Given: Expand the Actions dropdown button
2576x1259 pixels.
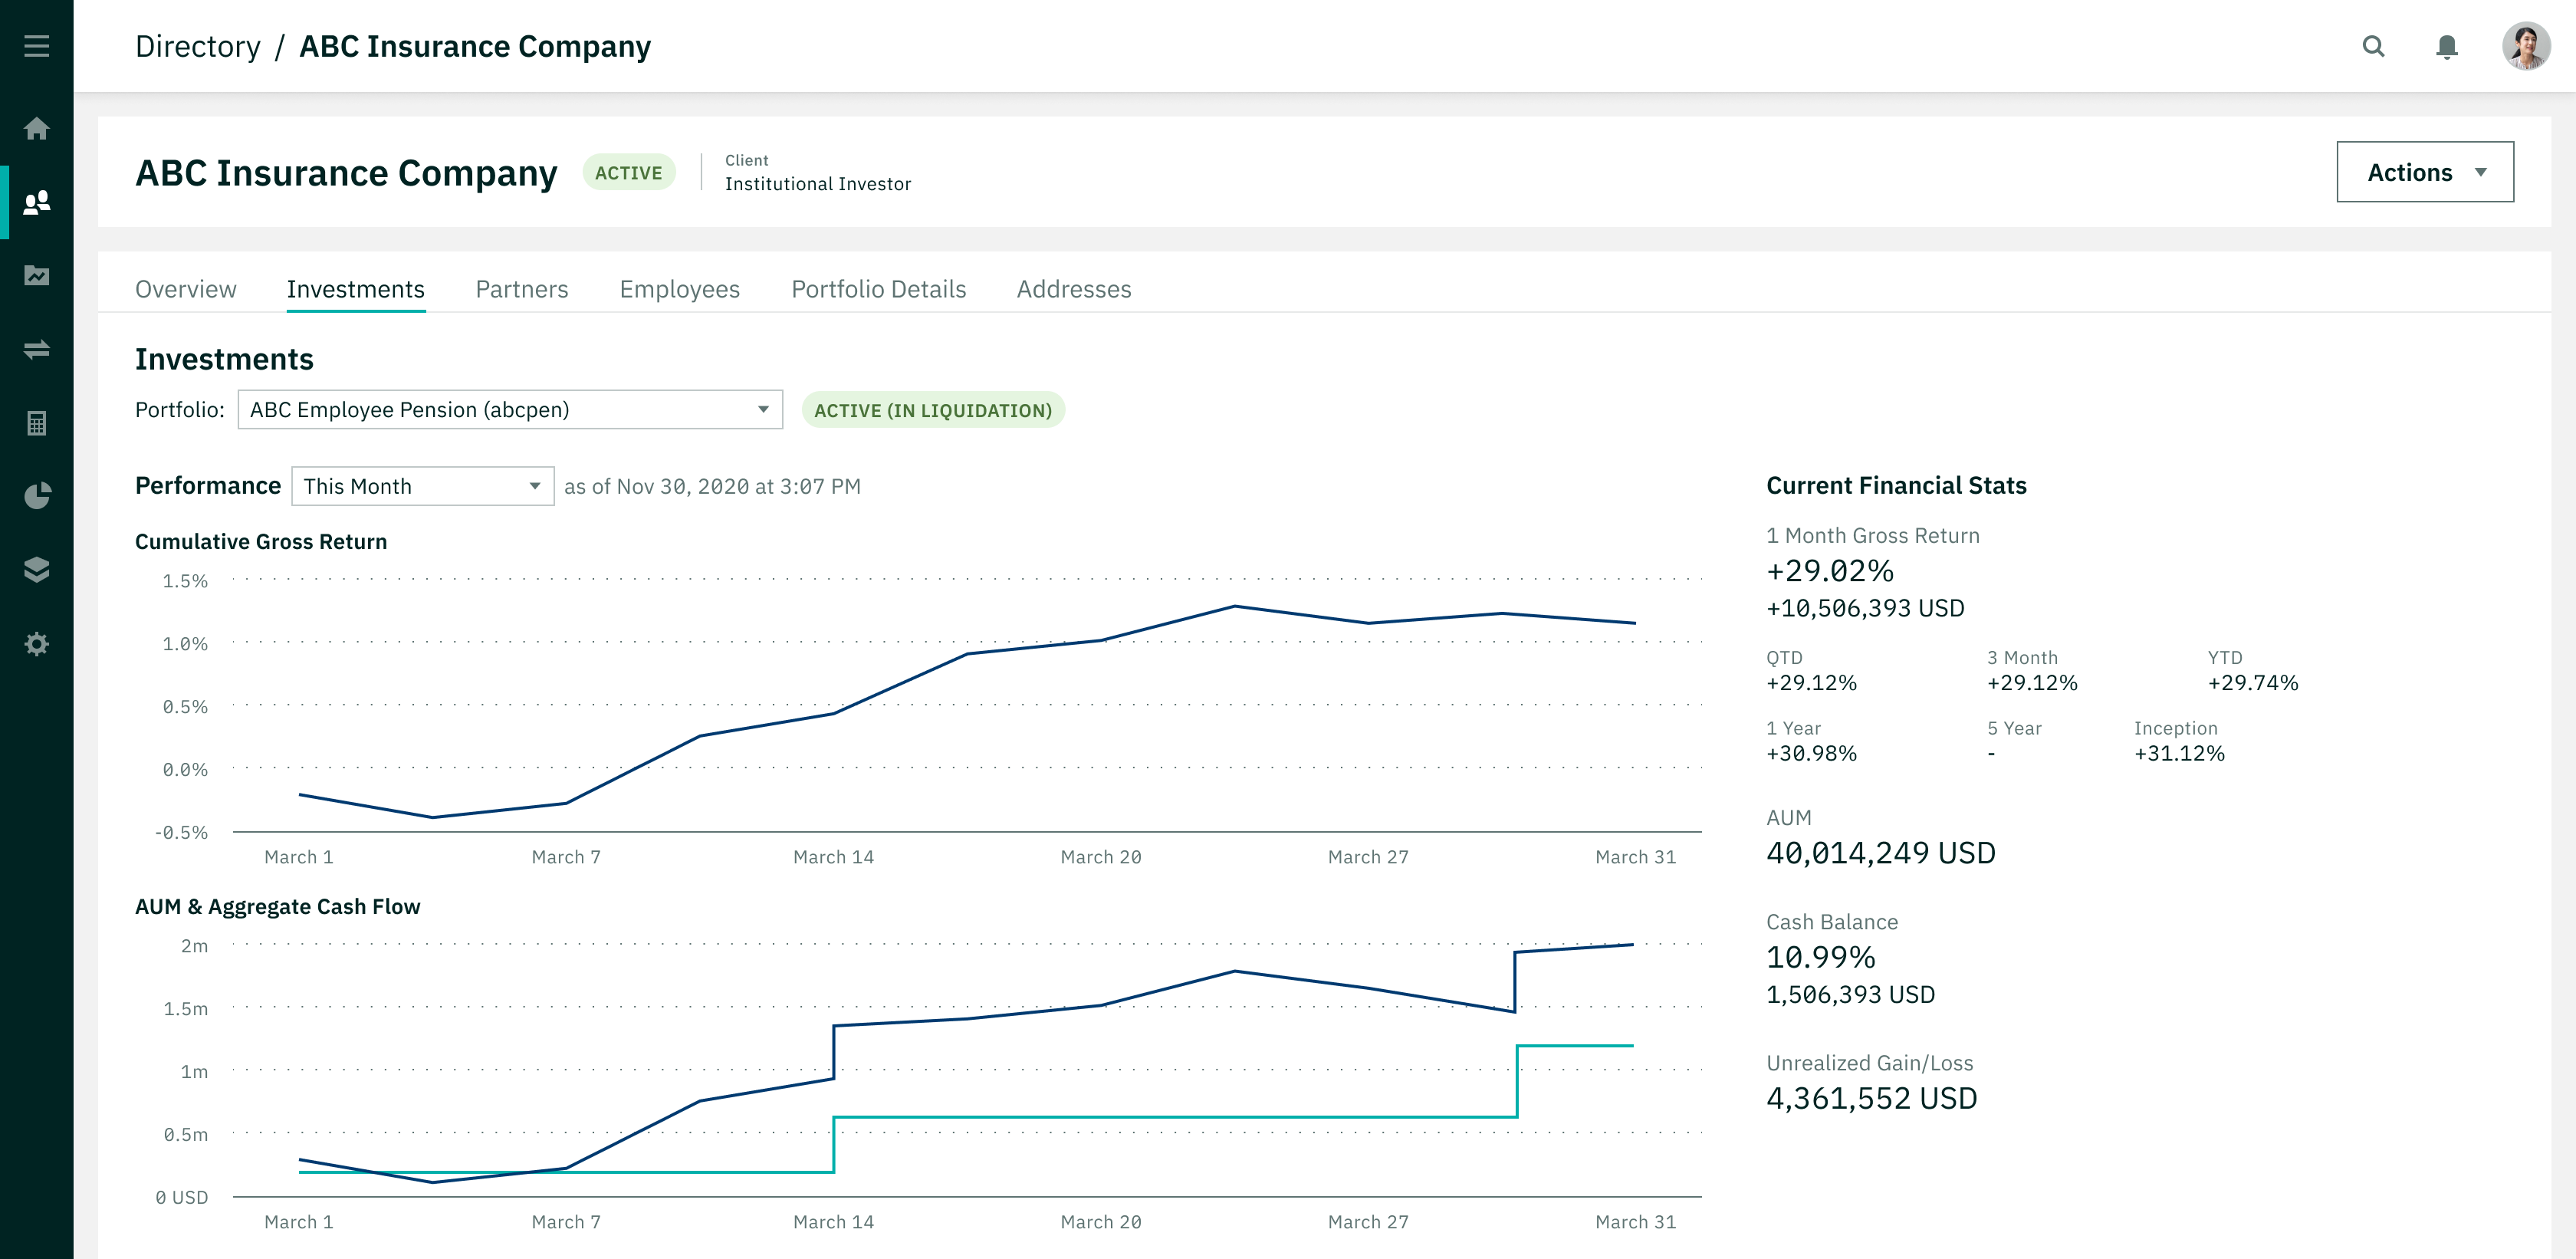Looking at the screenshot, I should [x=2424, y=171].
